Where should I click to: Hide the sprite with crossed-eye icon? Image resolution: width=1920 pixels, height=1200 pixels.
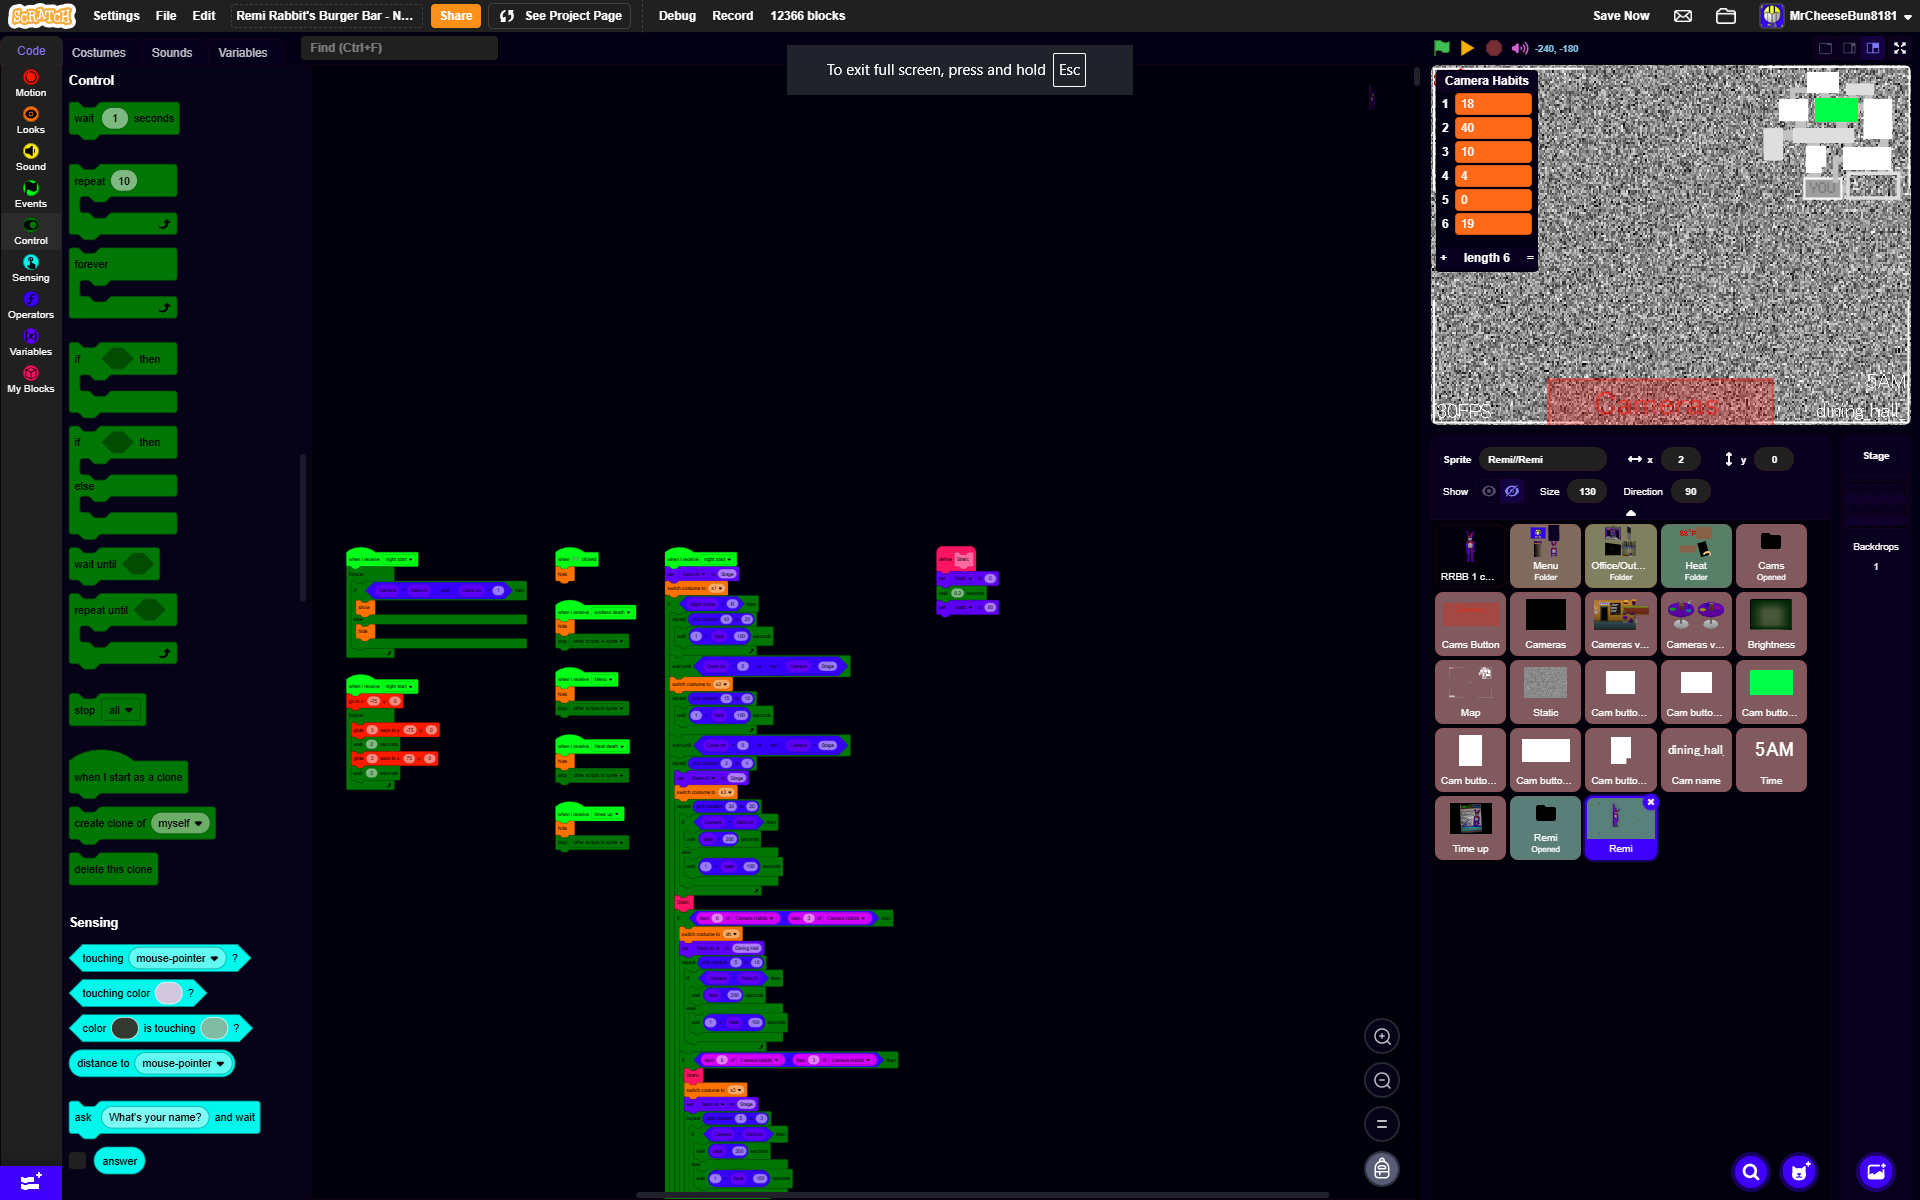point(1512,491)
